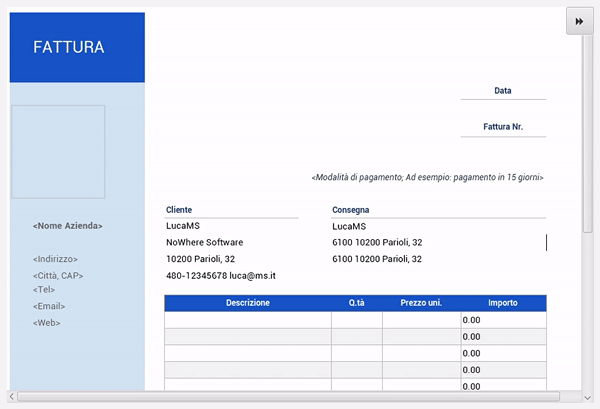The height and width of the screenshot is (409, 600).
Task: Click the company logo placeholder box
Action: [58, 152]
